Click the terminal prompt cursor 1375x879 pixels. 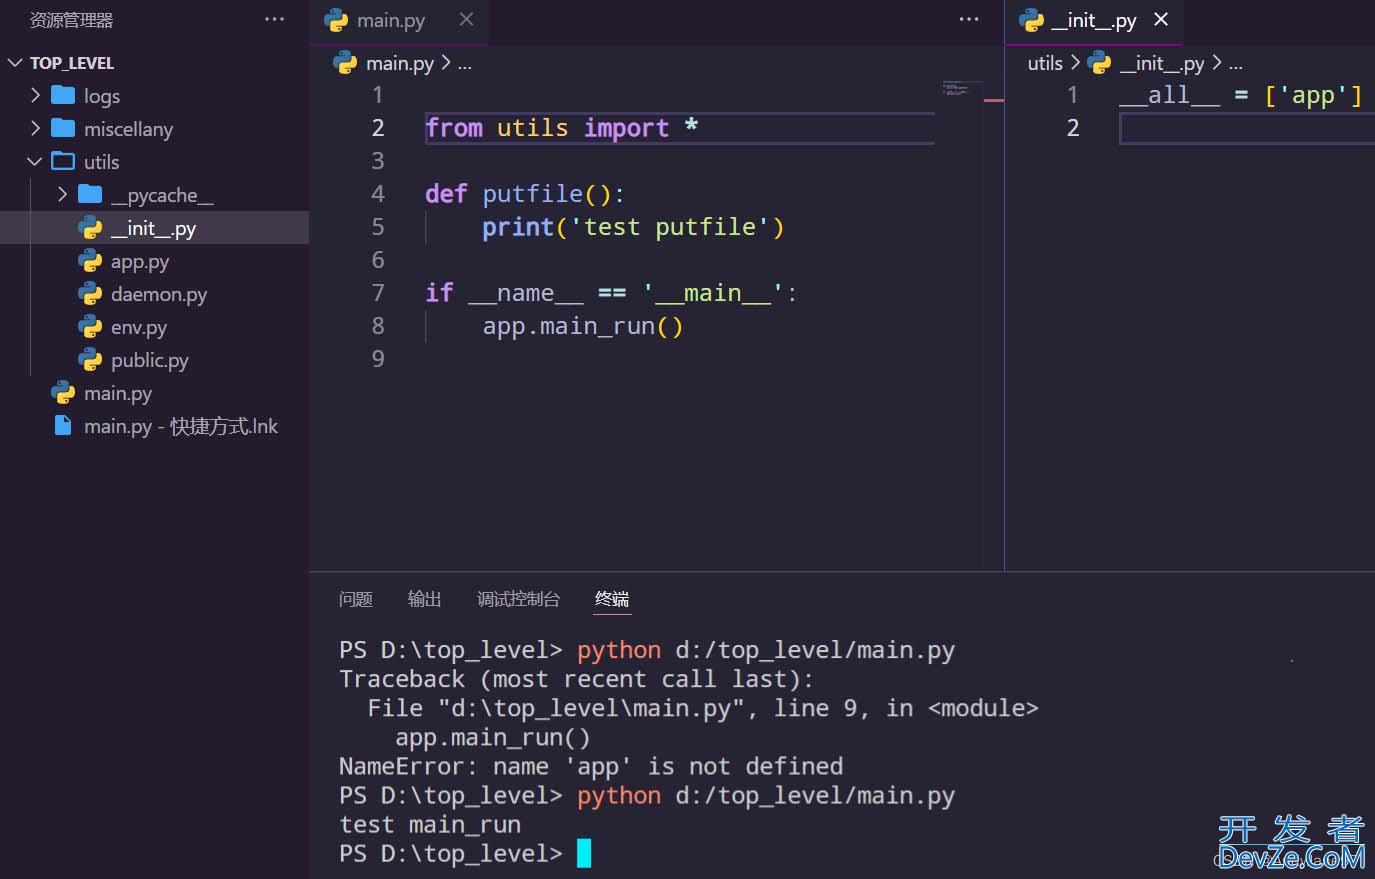pyautogui.click(x=584, y=853)
